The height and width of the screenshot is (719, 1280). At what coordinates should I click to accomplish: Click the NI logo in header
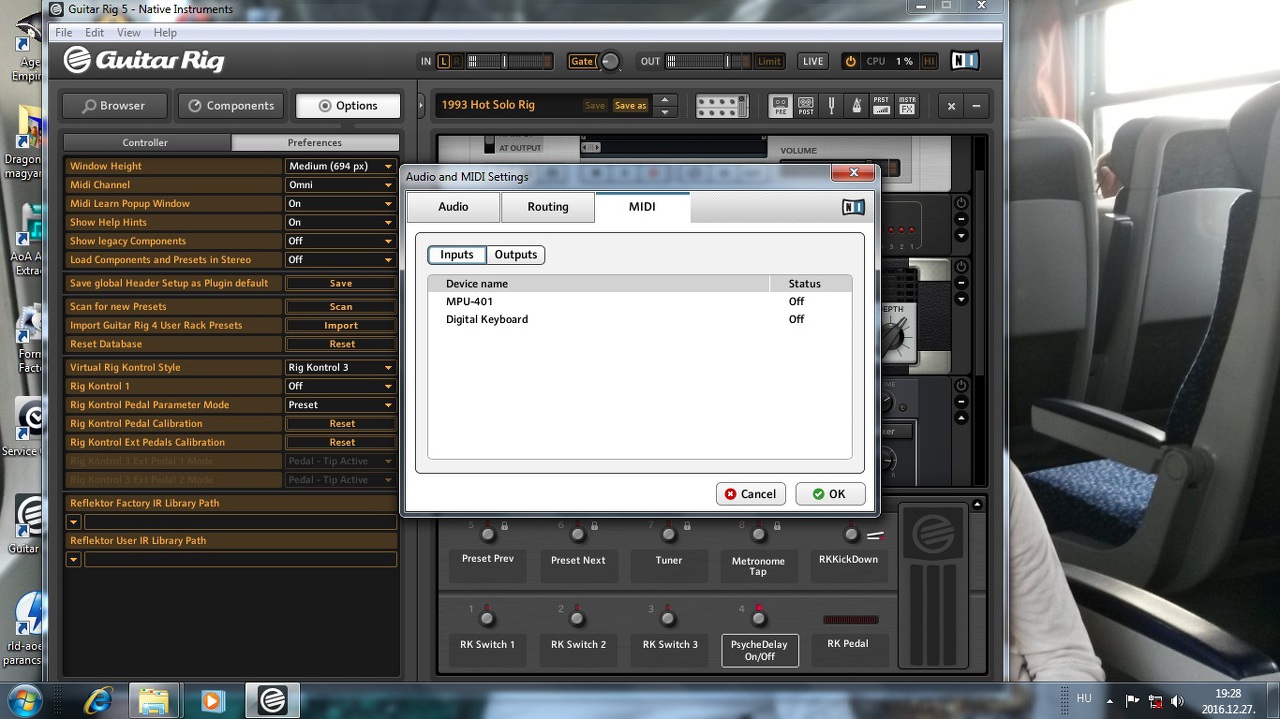click(x=964, y=61)
